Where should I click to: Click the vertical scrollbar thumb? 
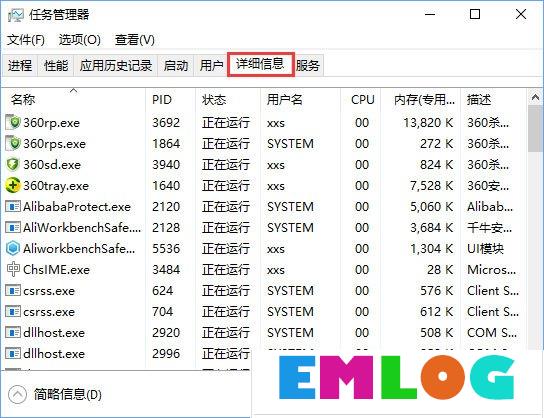(x=535, y=128)
